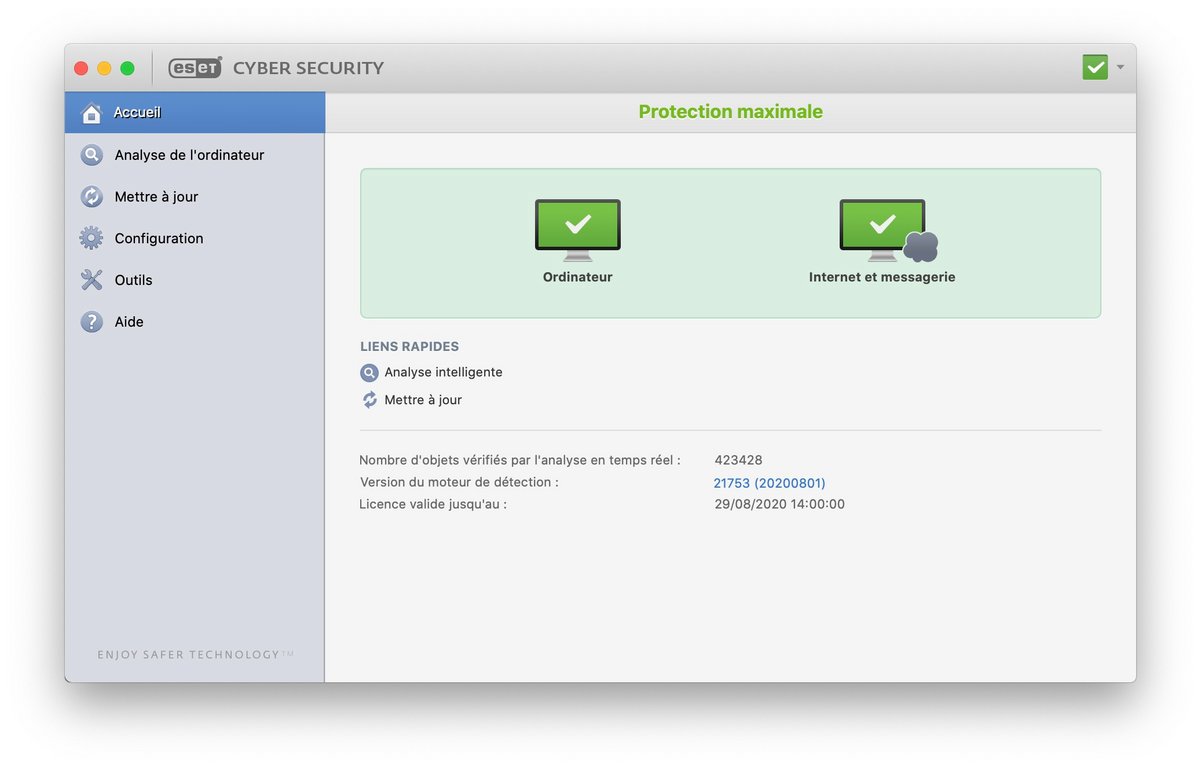Expand the dropdown arrow next to status checkmark

[x=1121, y=67]
